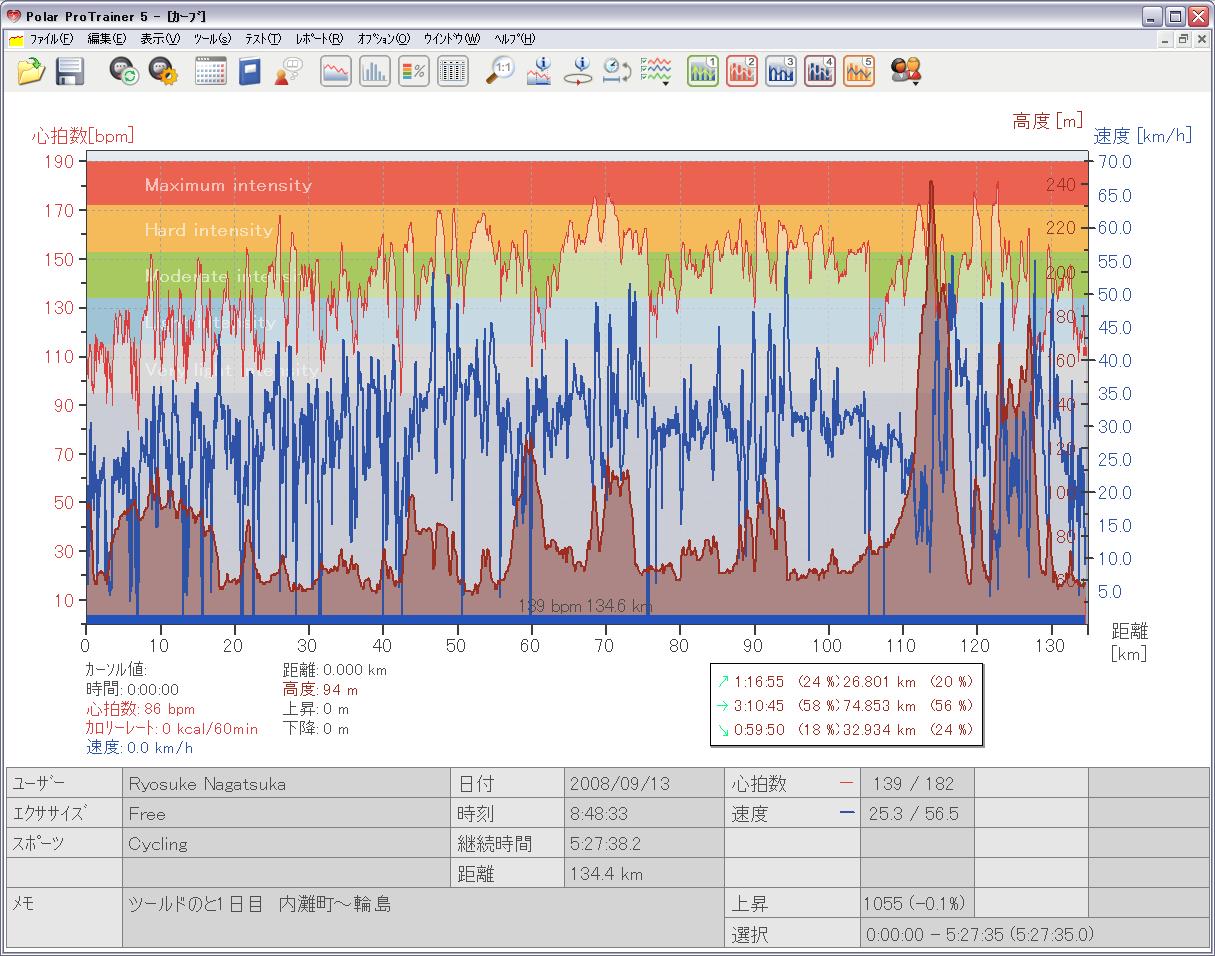Open the ファイル(F) menu
Image resolution: width=1215 pixels, height=956 pixels.
(x=51, y=39)
